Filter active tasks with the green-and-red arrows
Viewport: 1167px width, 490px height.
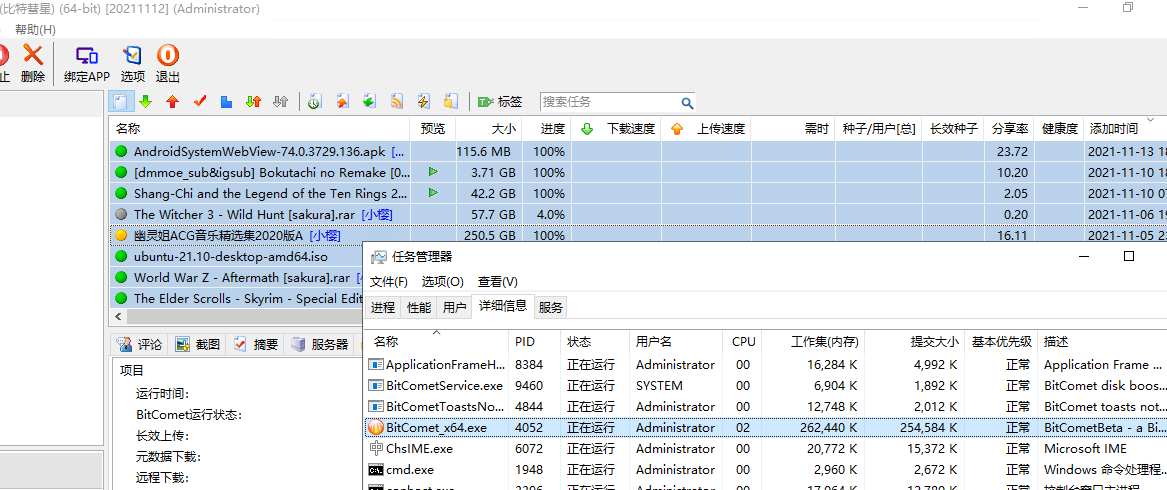pos(253,101)
